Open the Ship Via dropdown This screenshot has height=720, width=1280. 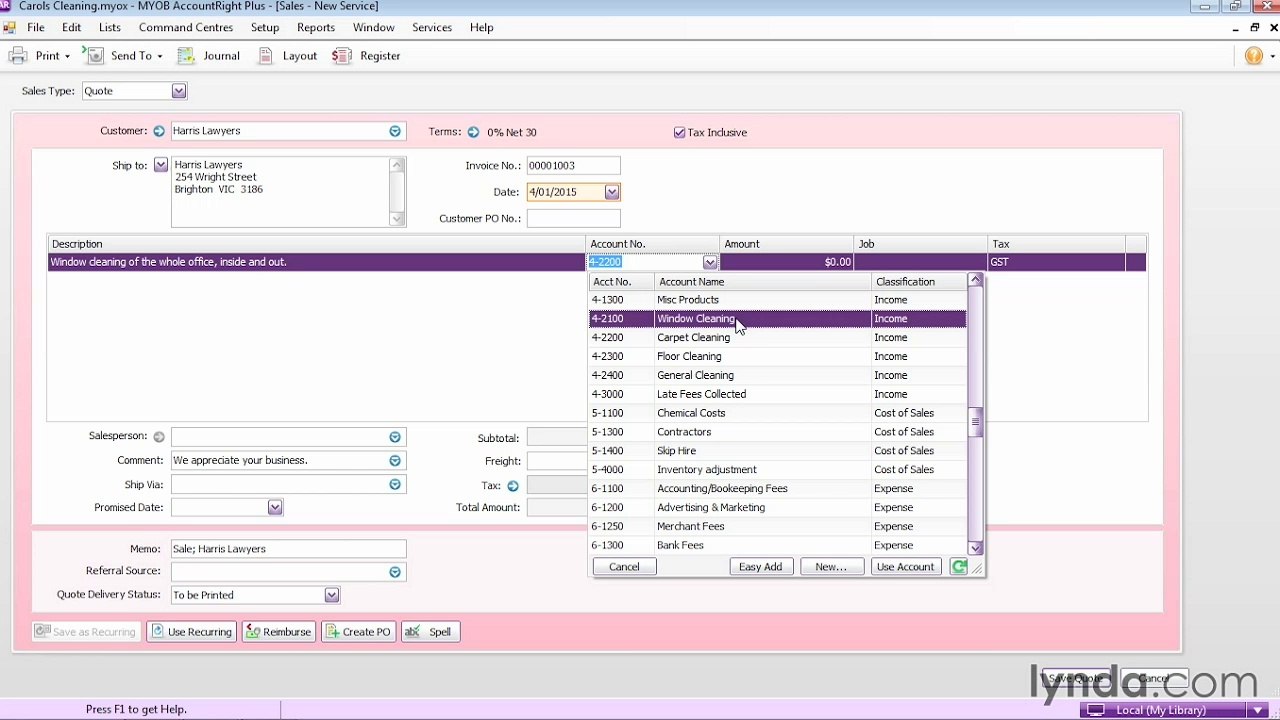(395, 485)
